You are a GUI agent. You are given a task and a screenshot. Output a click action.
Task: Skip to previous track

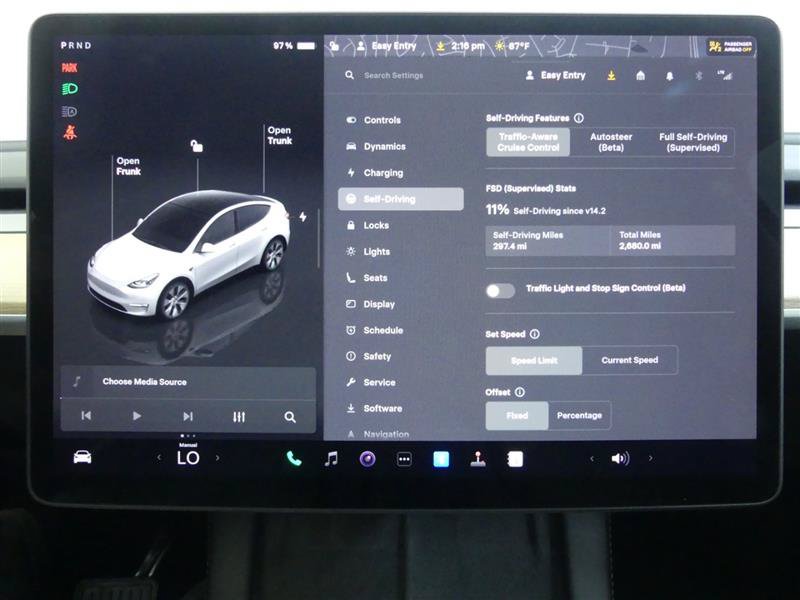(x=86, y=416)
